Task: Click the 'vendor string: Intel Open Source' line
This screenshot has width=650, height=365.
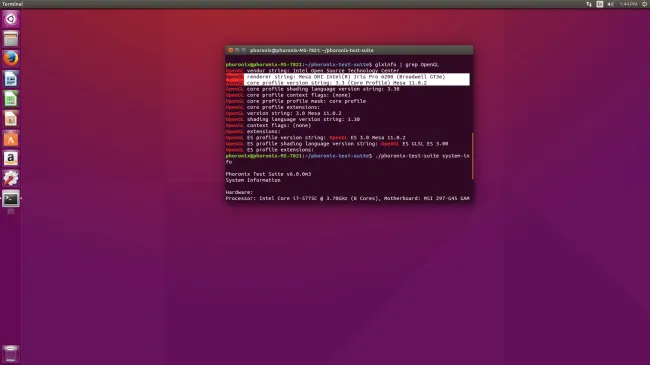Action: [x=313, y=71]
